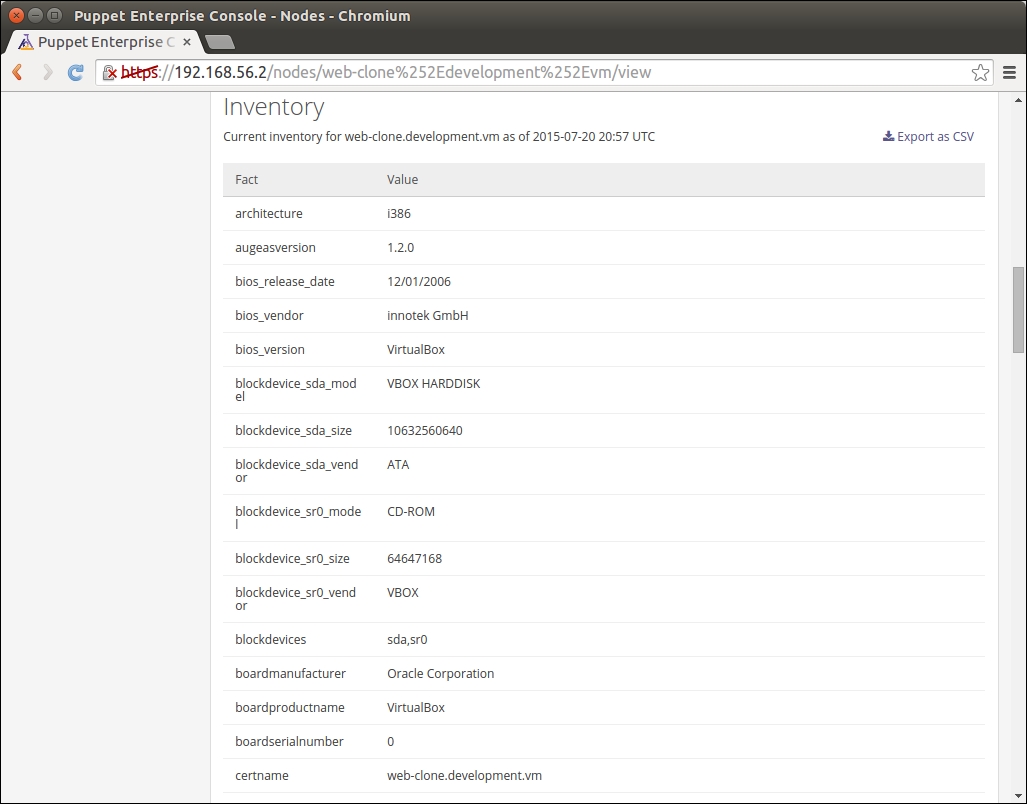The image size is (1027, 804).
Task: Click the architecture fact row
Action: [x=269, y=214]
